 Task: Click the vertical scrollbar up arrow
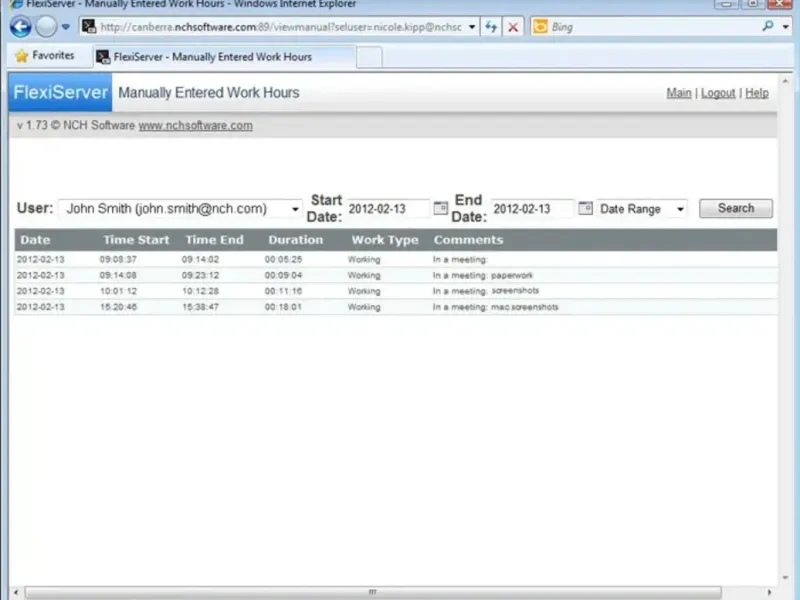785,81
